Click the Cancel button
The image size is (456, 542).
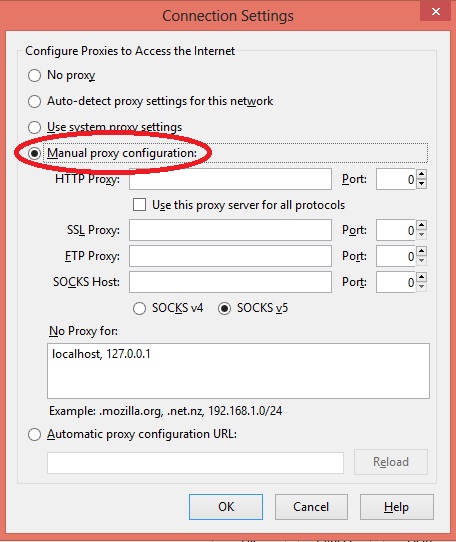(311, 507)
